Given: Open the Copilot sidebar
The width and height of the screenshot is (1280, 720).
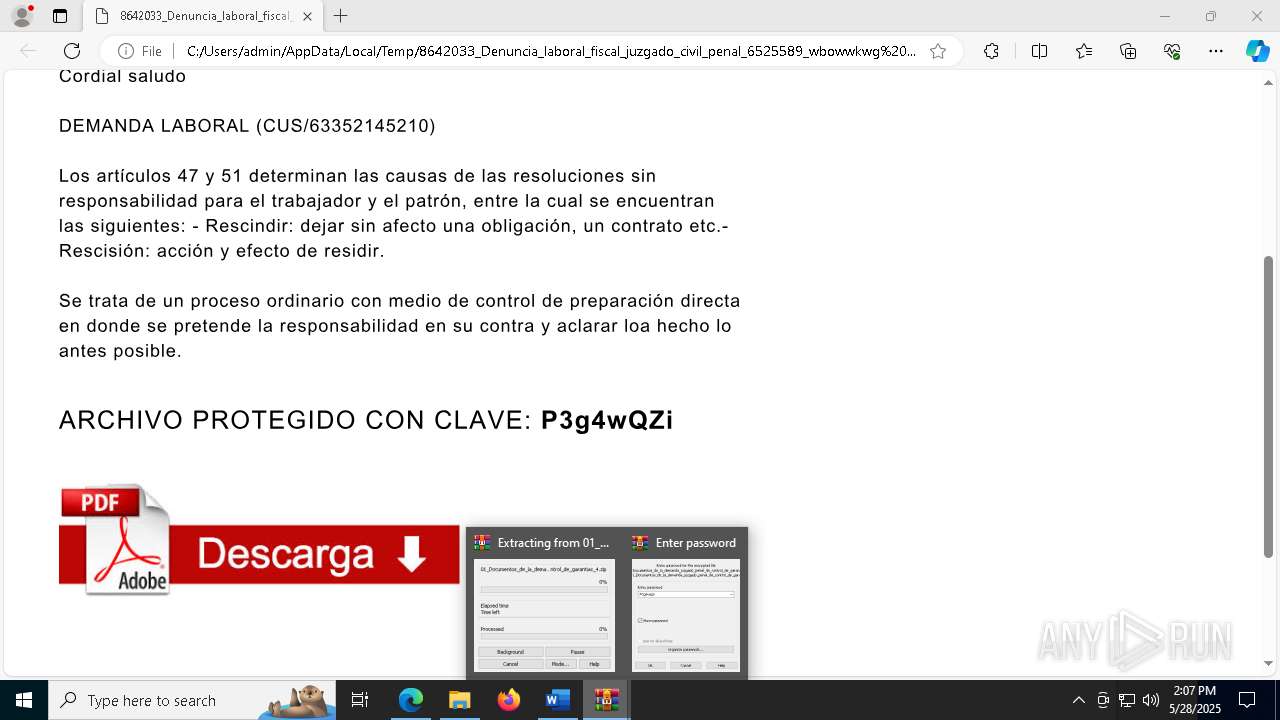Looking at the screenshot, I should click(1257, 51).
